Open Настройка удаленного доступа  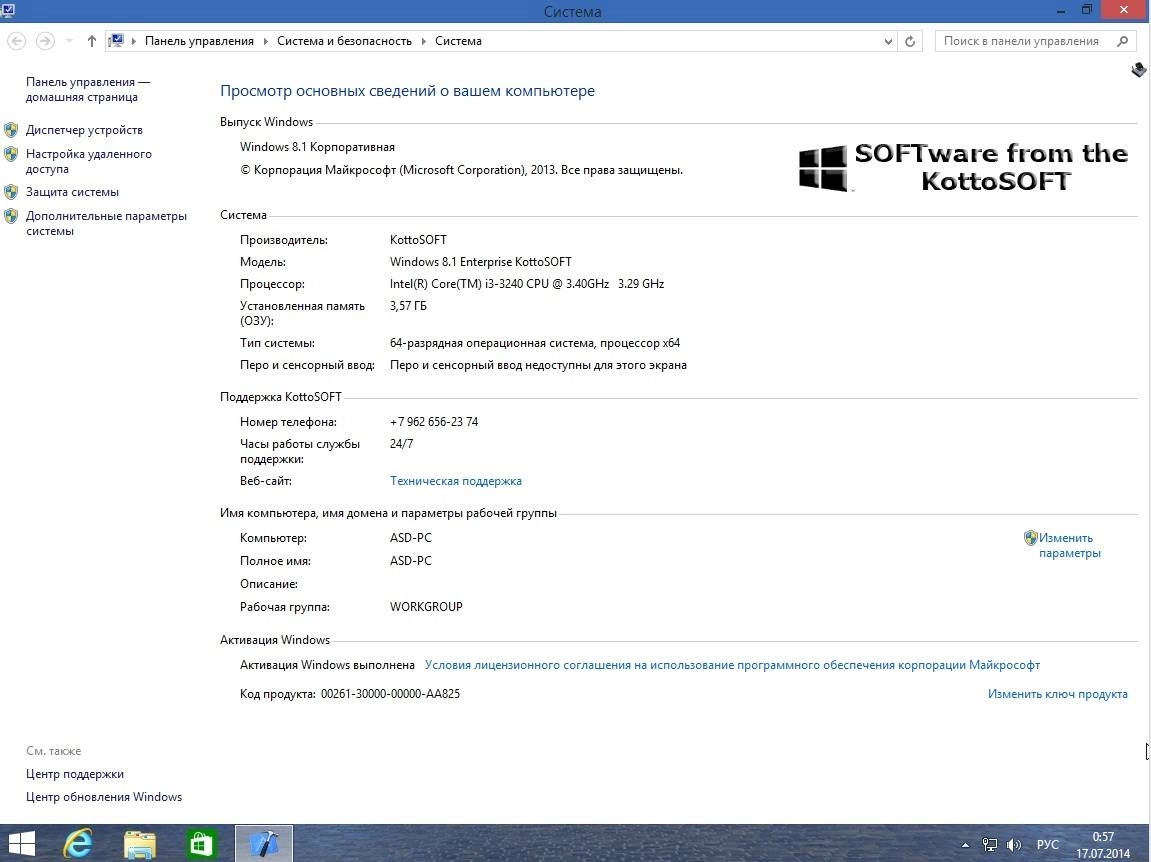pos(89,162)
